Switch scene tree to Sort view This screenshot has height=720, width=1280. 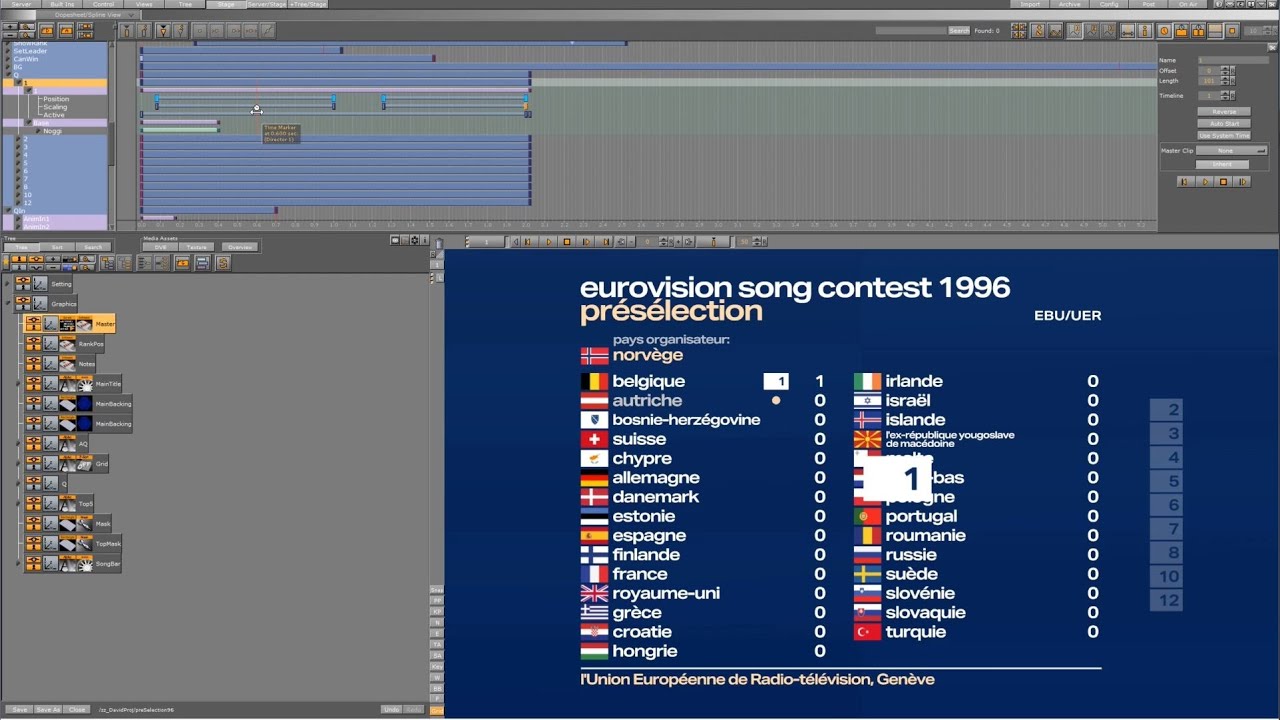57,247
